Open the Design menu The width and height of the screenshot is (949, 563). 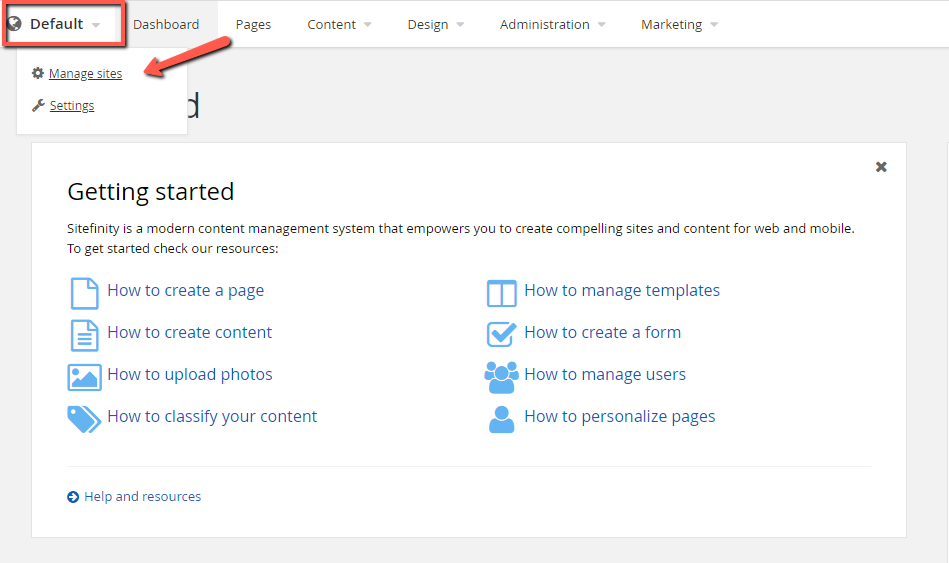tap(427, 24)
